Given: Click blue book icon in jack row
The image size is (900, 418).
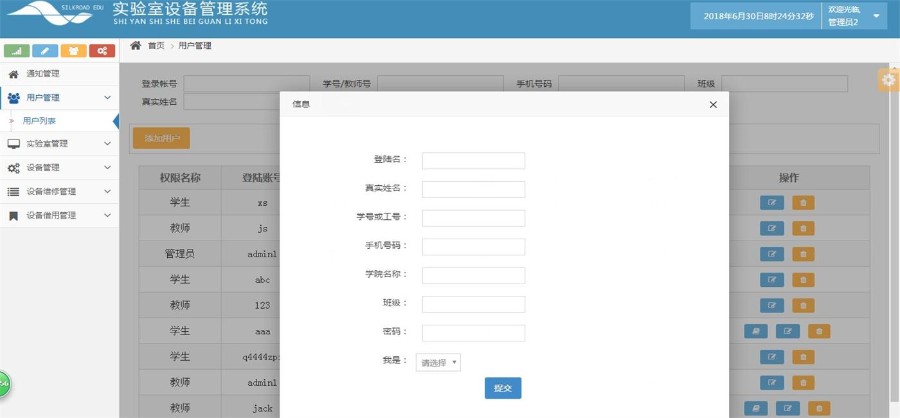Looking at the screenshot, I should [755, 408].
